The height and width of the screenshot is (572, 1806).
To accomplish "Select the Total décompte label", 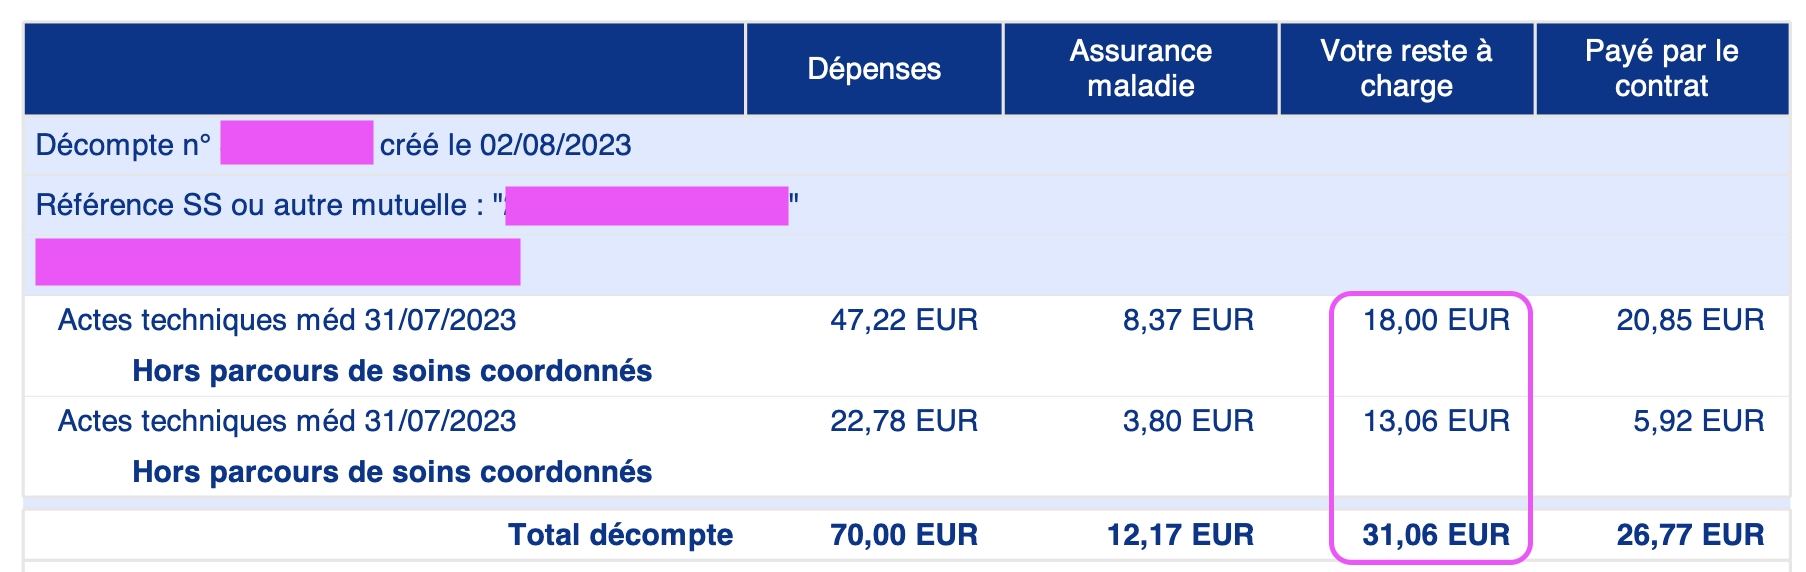I will [x=620, y=535].
